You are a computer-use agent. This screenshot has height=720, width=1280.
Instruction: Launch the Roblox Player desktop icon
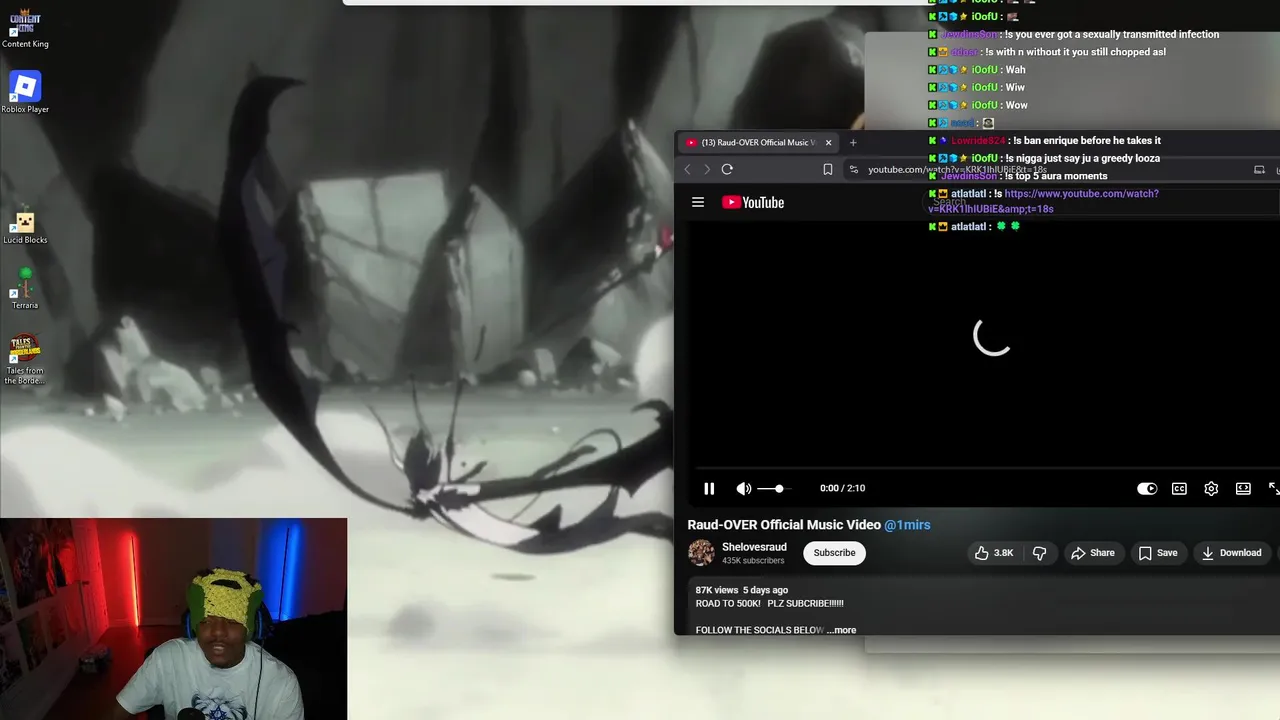[25, 92]
